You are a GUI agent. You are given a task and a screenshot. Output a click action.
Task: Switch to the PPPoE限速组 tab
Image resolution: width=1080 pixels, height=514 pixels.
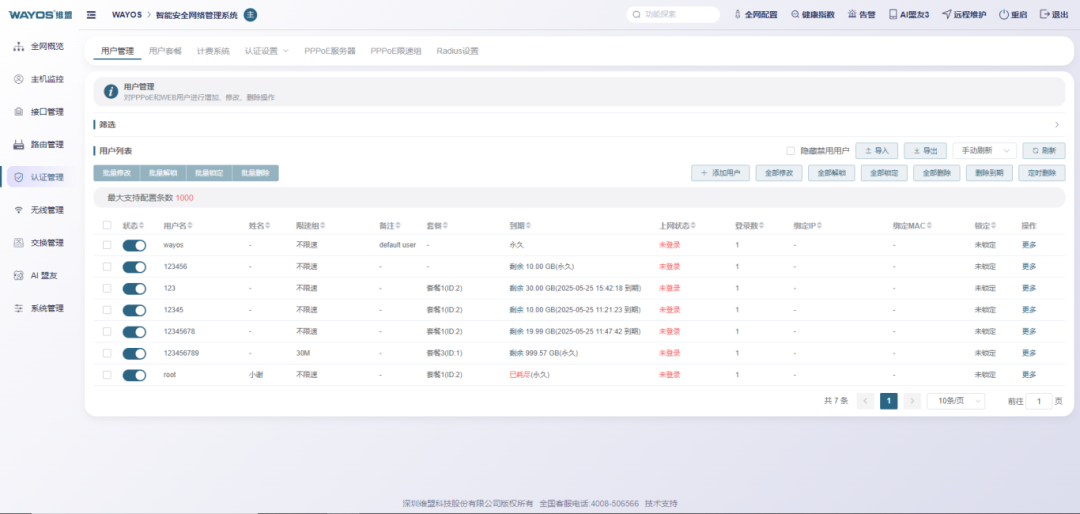[396, 51]
